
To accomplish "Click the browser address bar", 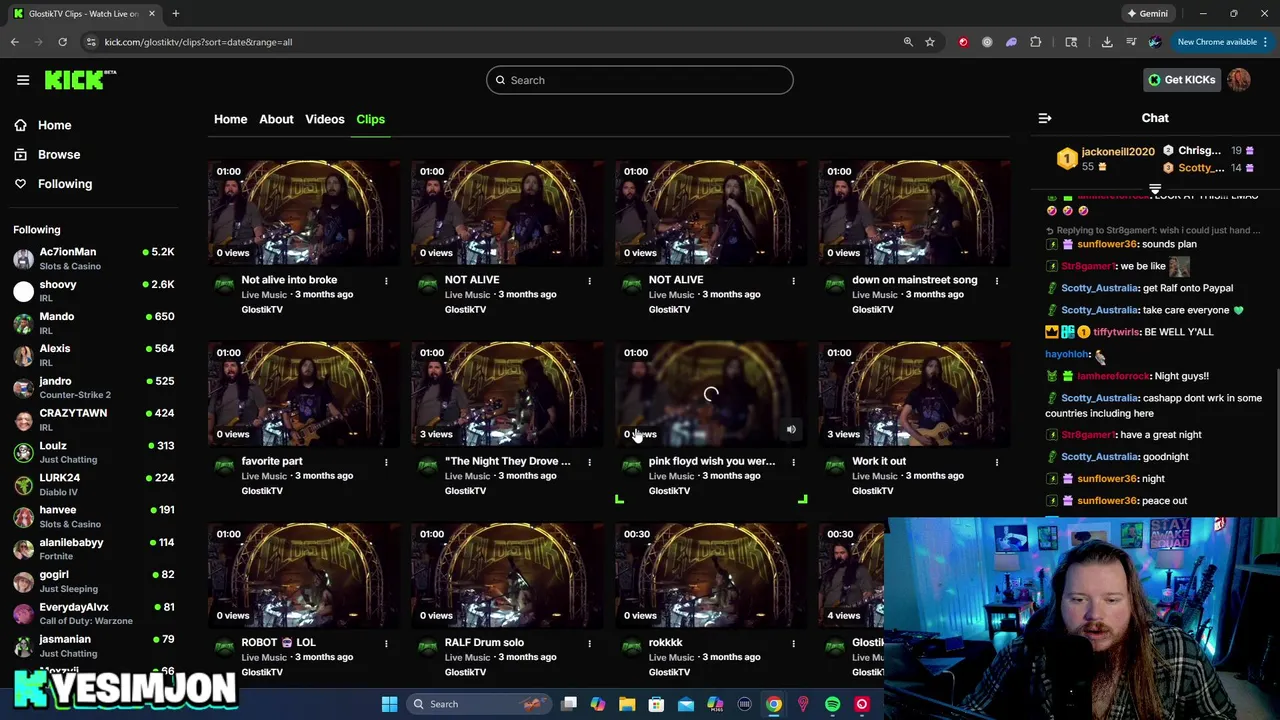I will [x=490, y=42].
